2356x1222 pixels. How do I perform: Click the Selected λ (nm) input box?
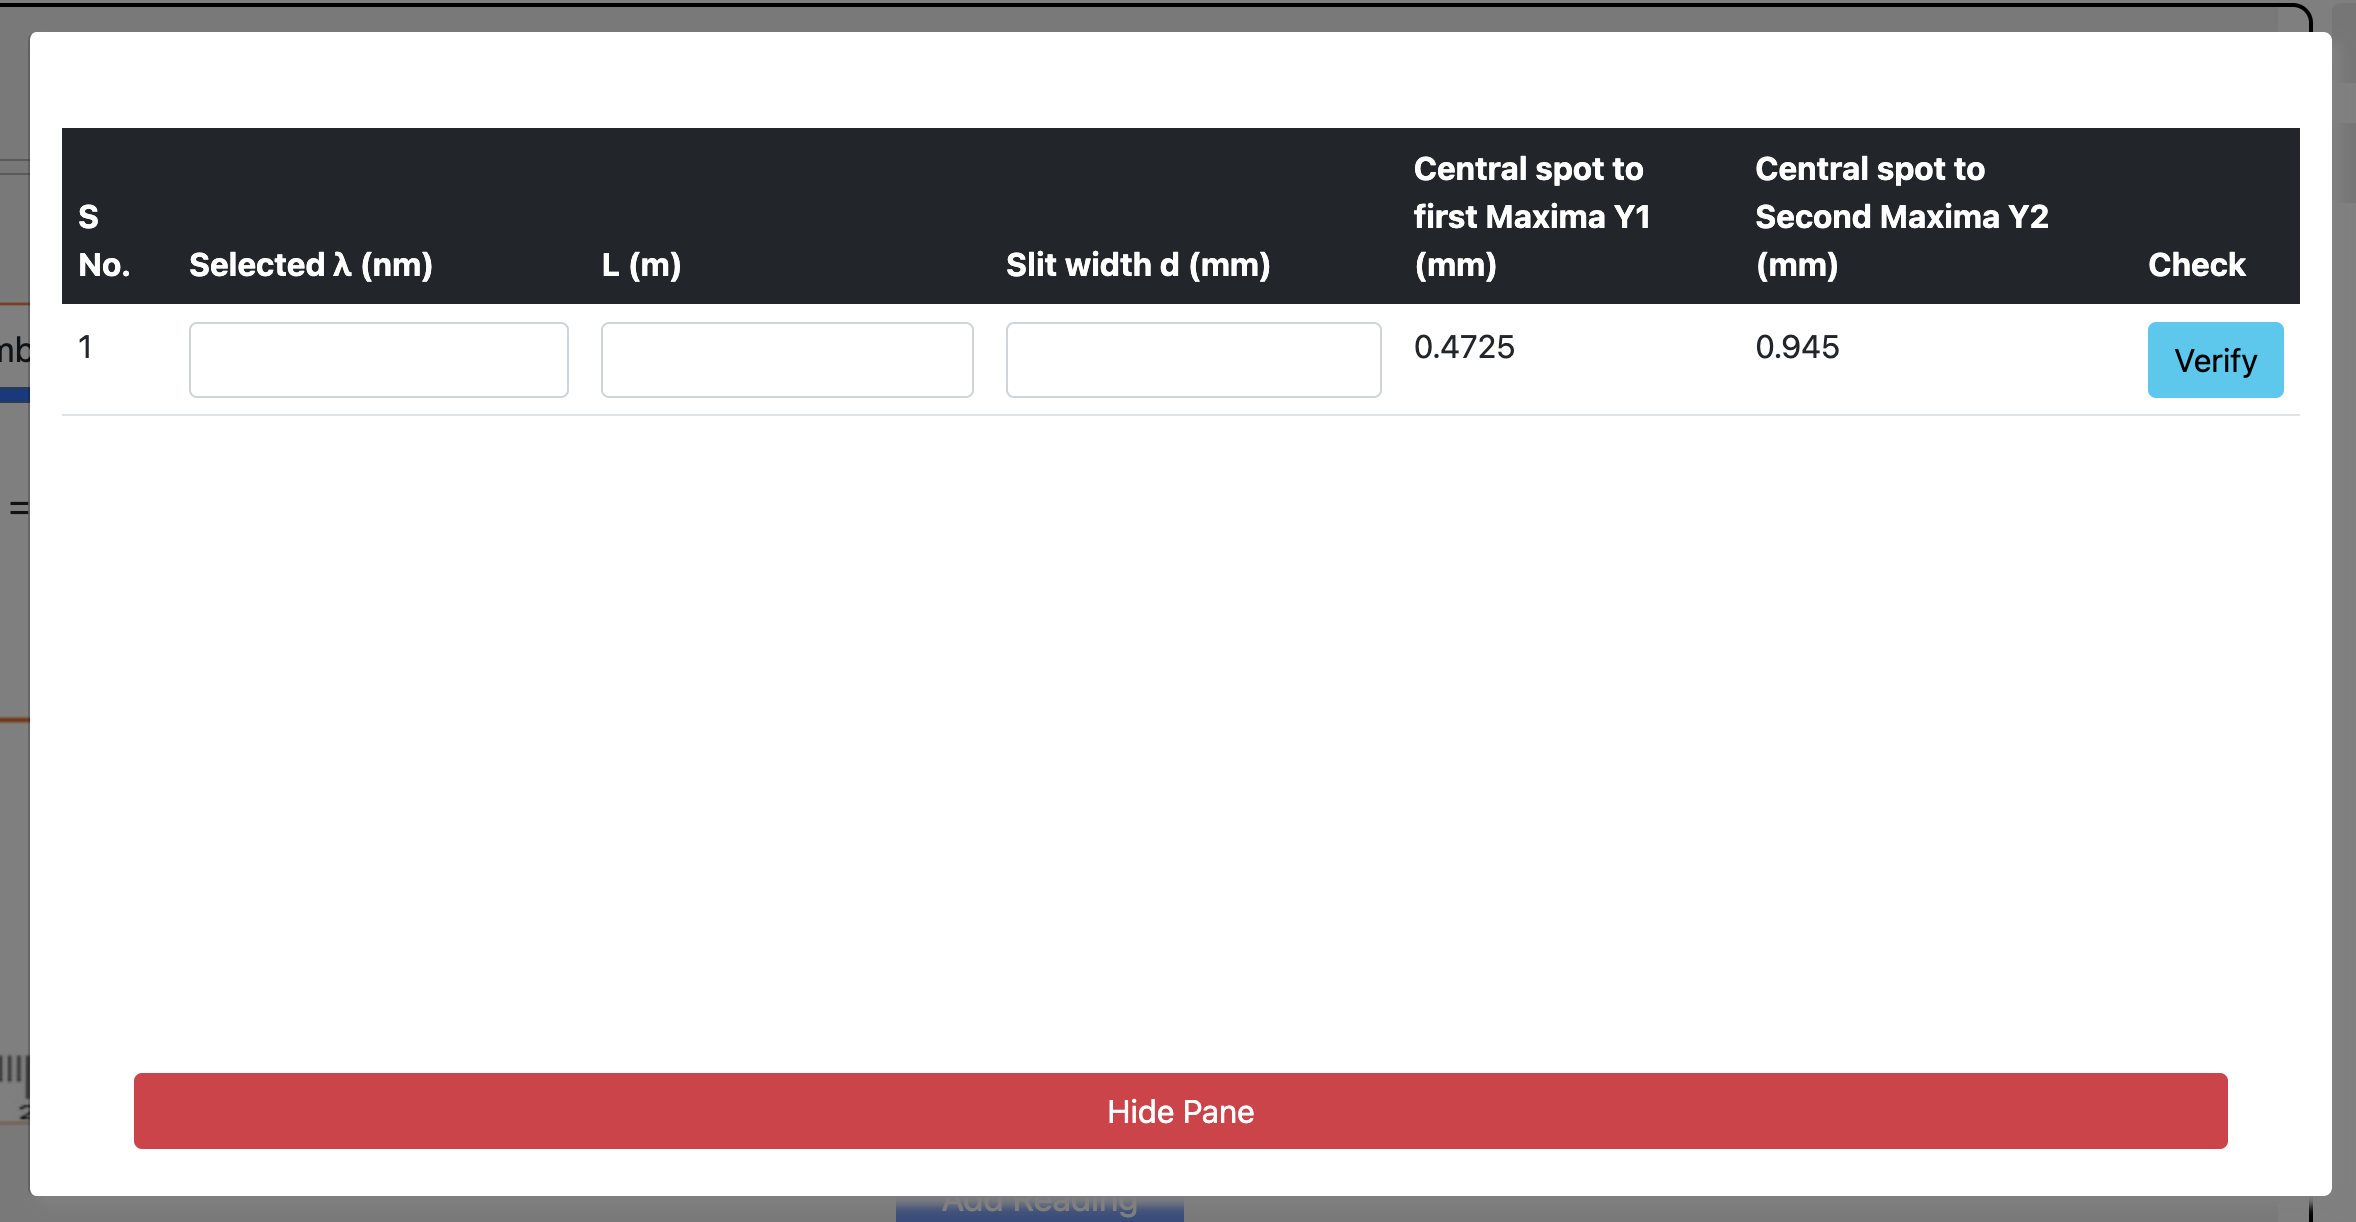pos(378,360)
